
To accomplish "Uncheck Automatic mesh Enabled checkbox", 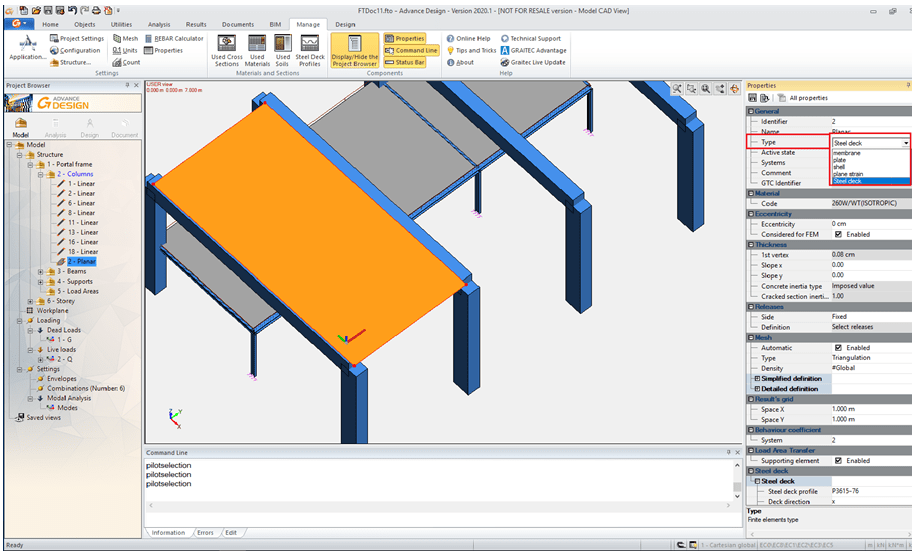I will tap(838, 347).
